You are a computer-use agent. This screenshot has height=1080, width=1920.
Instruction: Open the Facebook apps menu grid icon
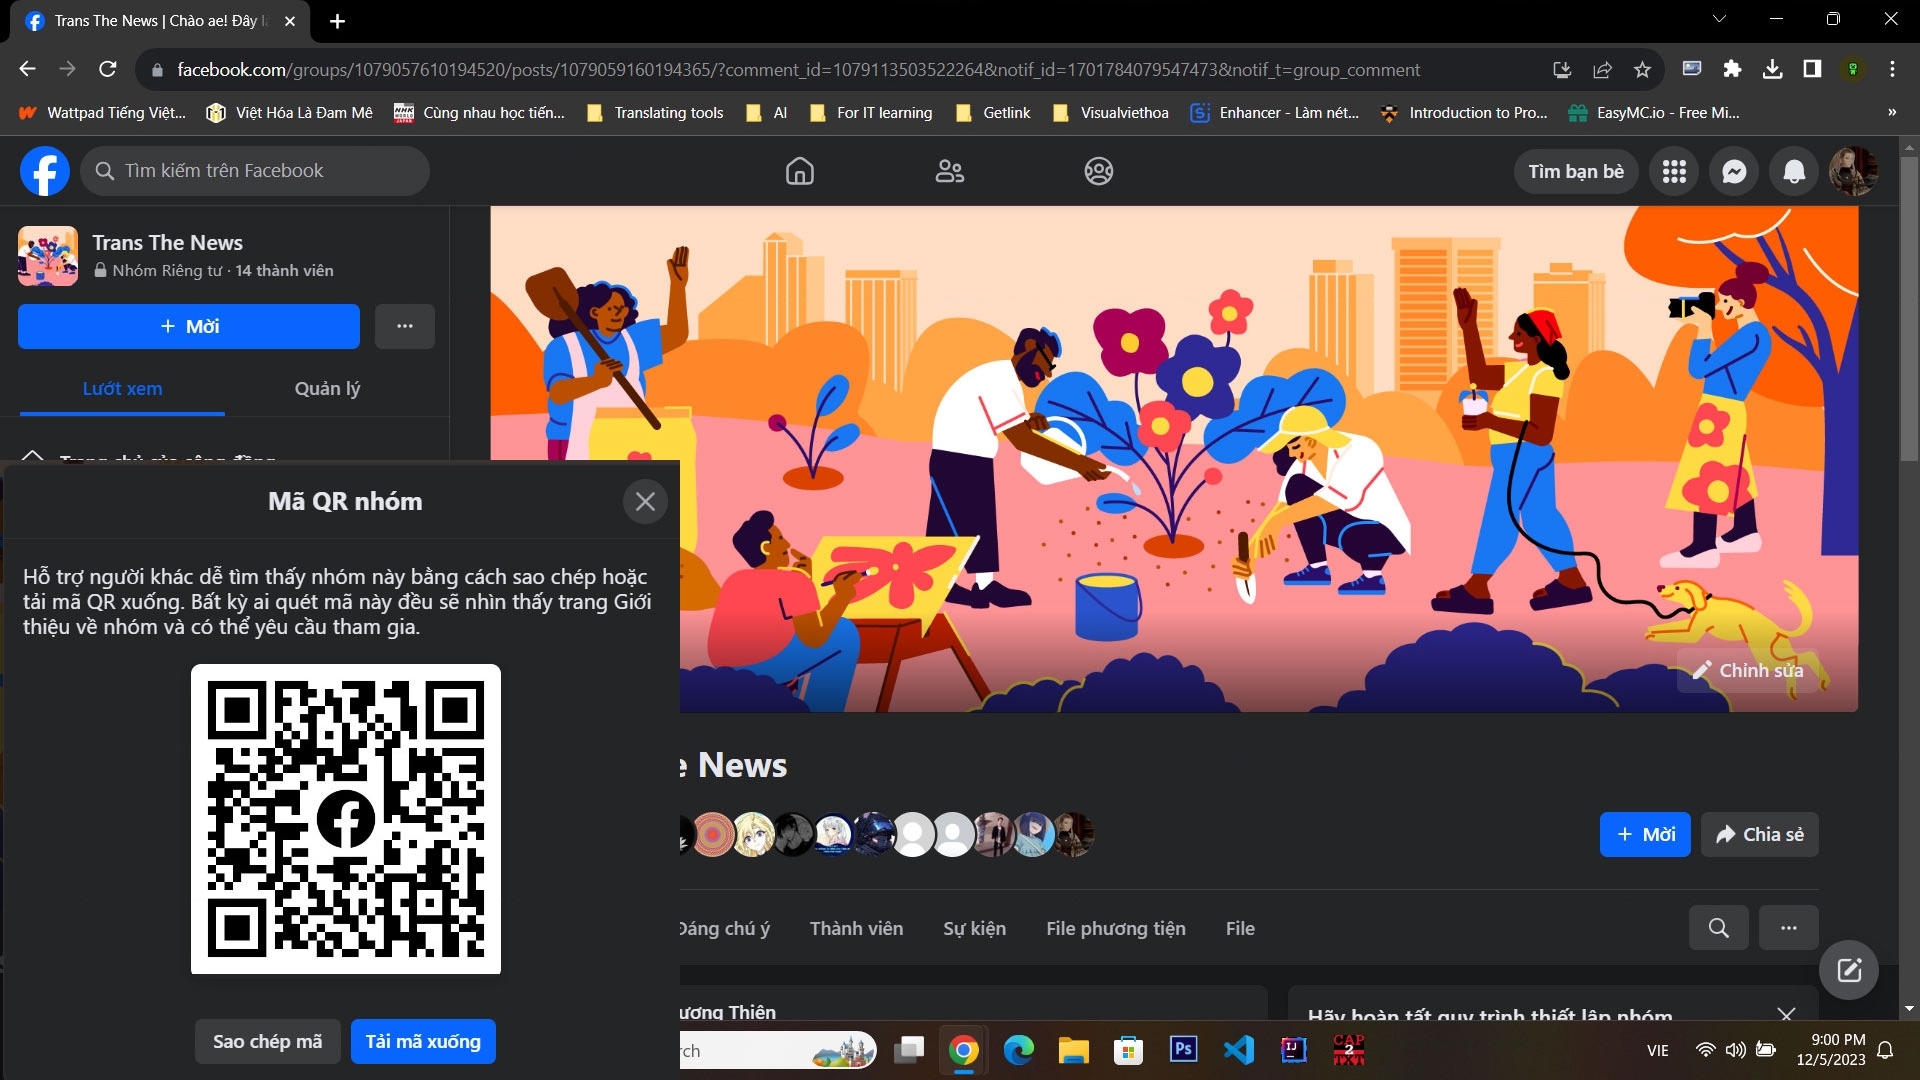(1674, 171)
